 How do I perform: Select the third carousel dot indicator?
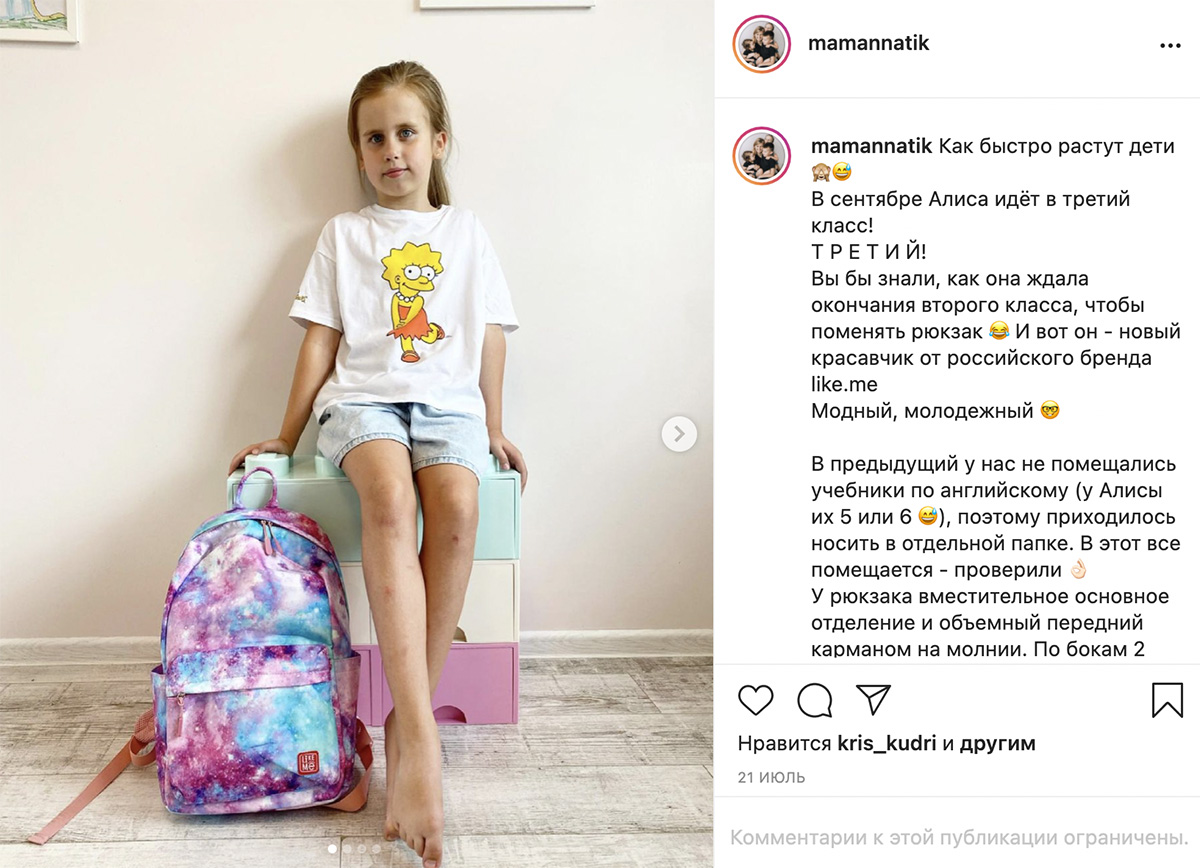(x=362, y=849)
